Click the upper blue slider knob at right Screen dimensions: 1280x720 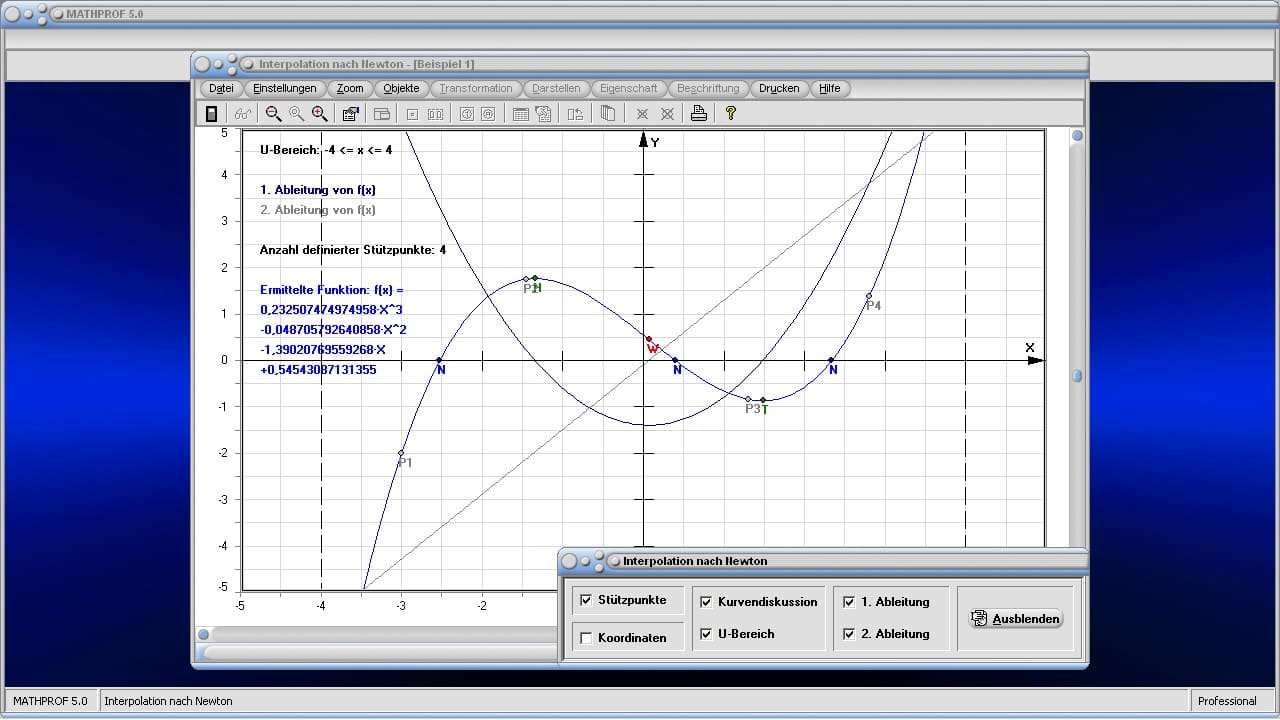tap(1078, 136)
